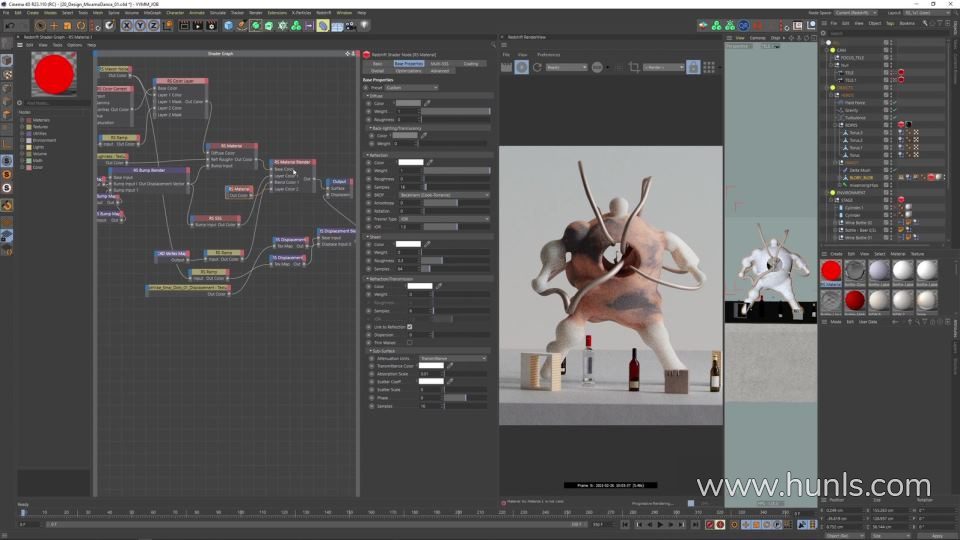The image size is (960, 540).
Task: Toggle the RenderView lock icon
Action: 692,67
